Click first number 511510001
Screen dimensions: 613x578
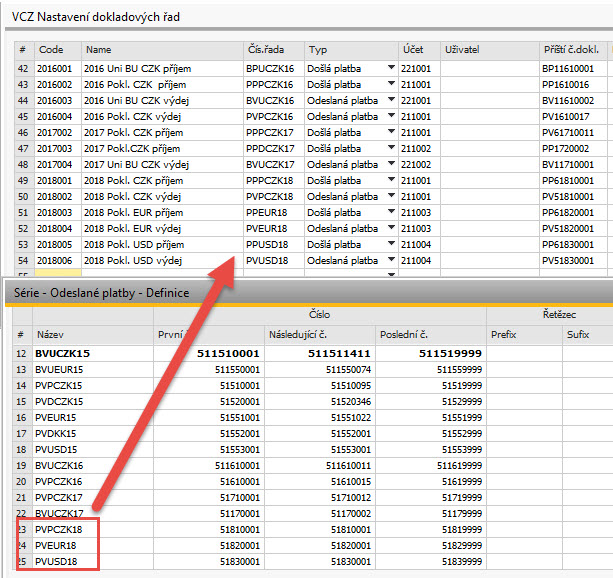[209, 354]
